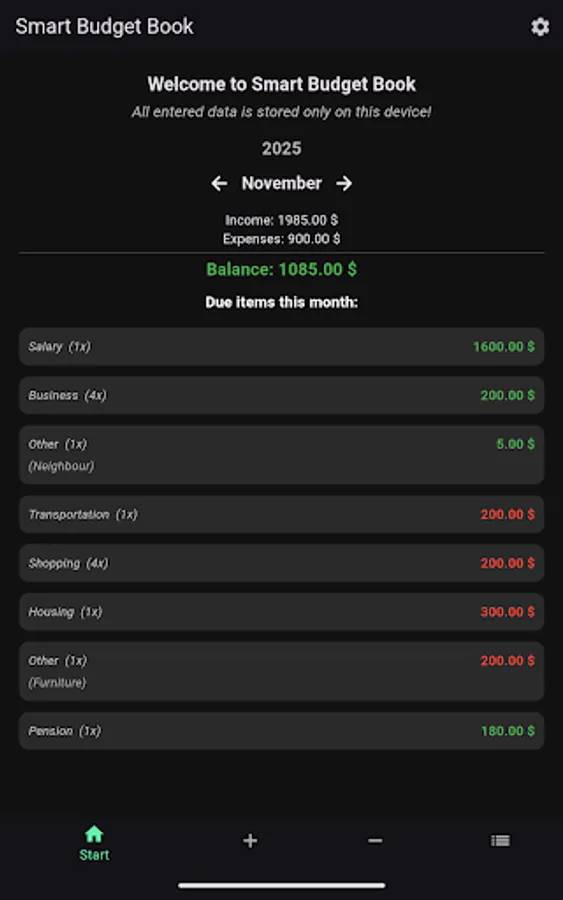
Task: Click the 2025 year label
Action: click(281, 149)
